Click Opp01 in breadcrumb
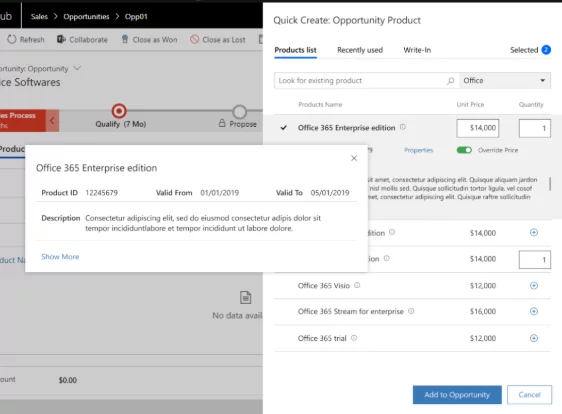The width and height of the screenshot is (562, 414). click(x=136, y=16)
